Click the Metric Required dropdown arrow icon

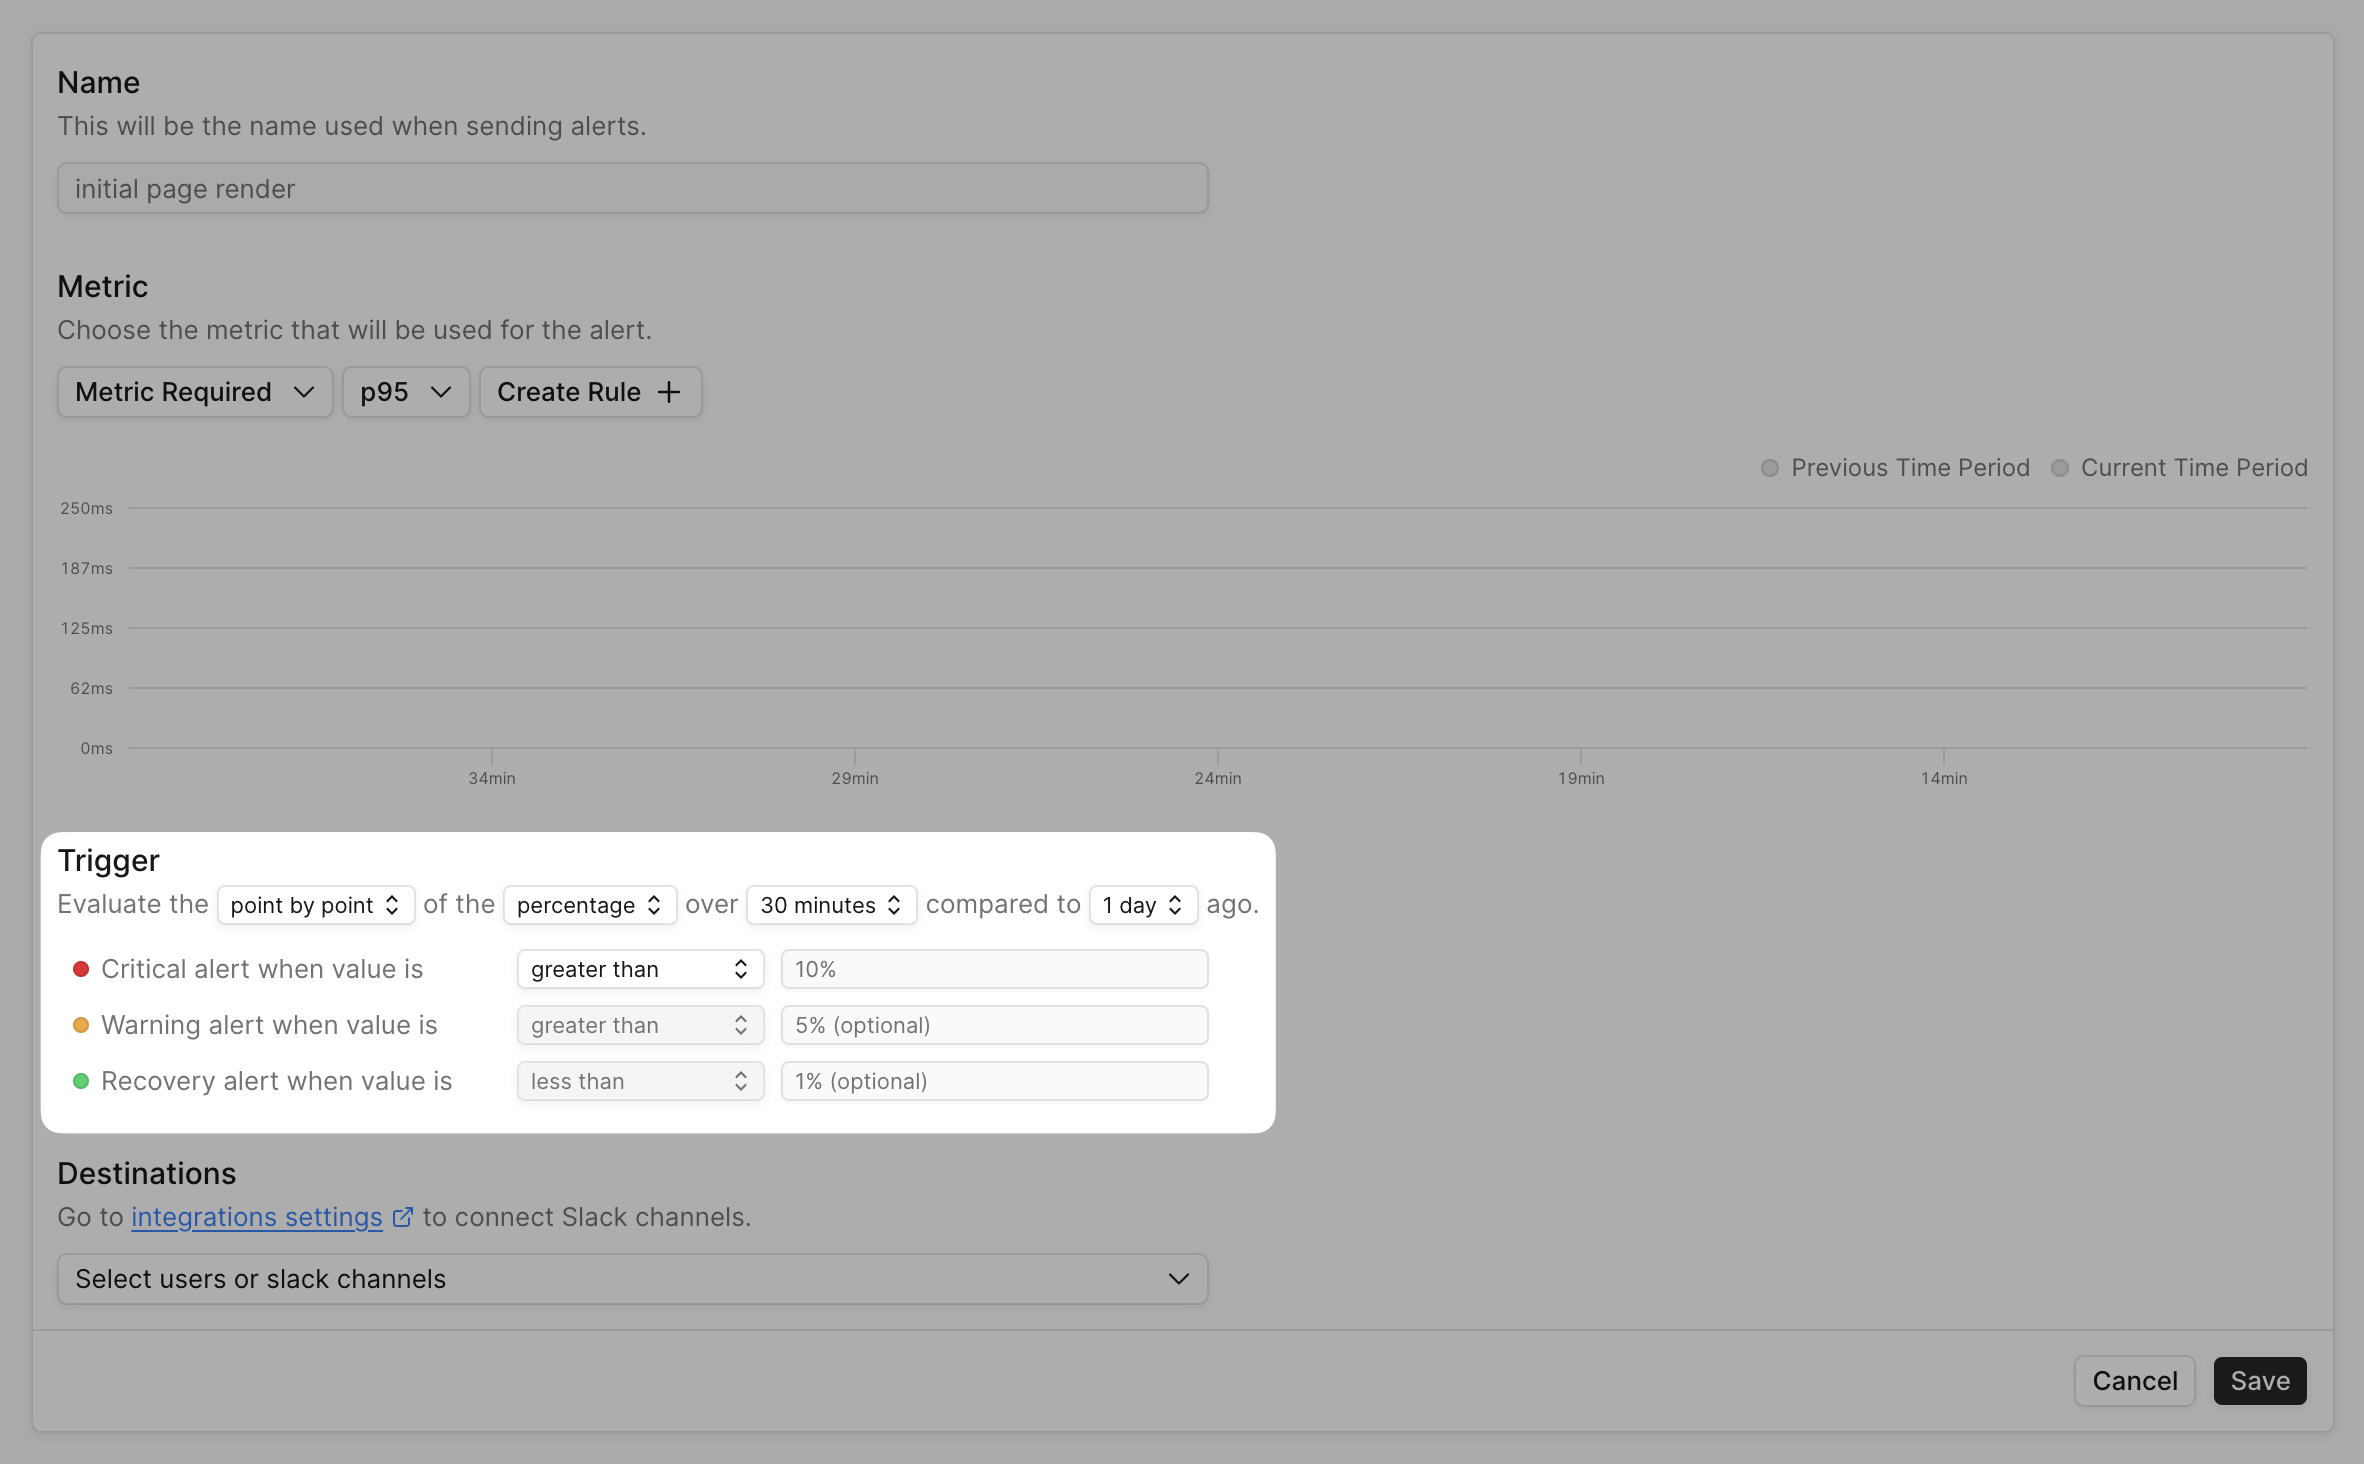click(302, 390)
